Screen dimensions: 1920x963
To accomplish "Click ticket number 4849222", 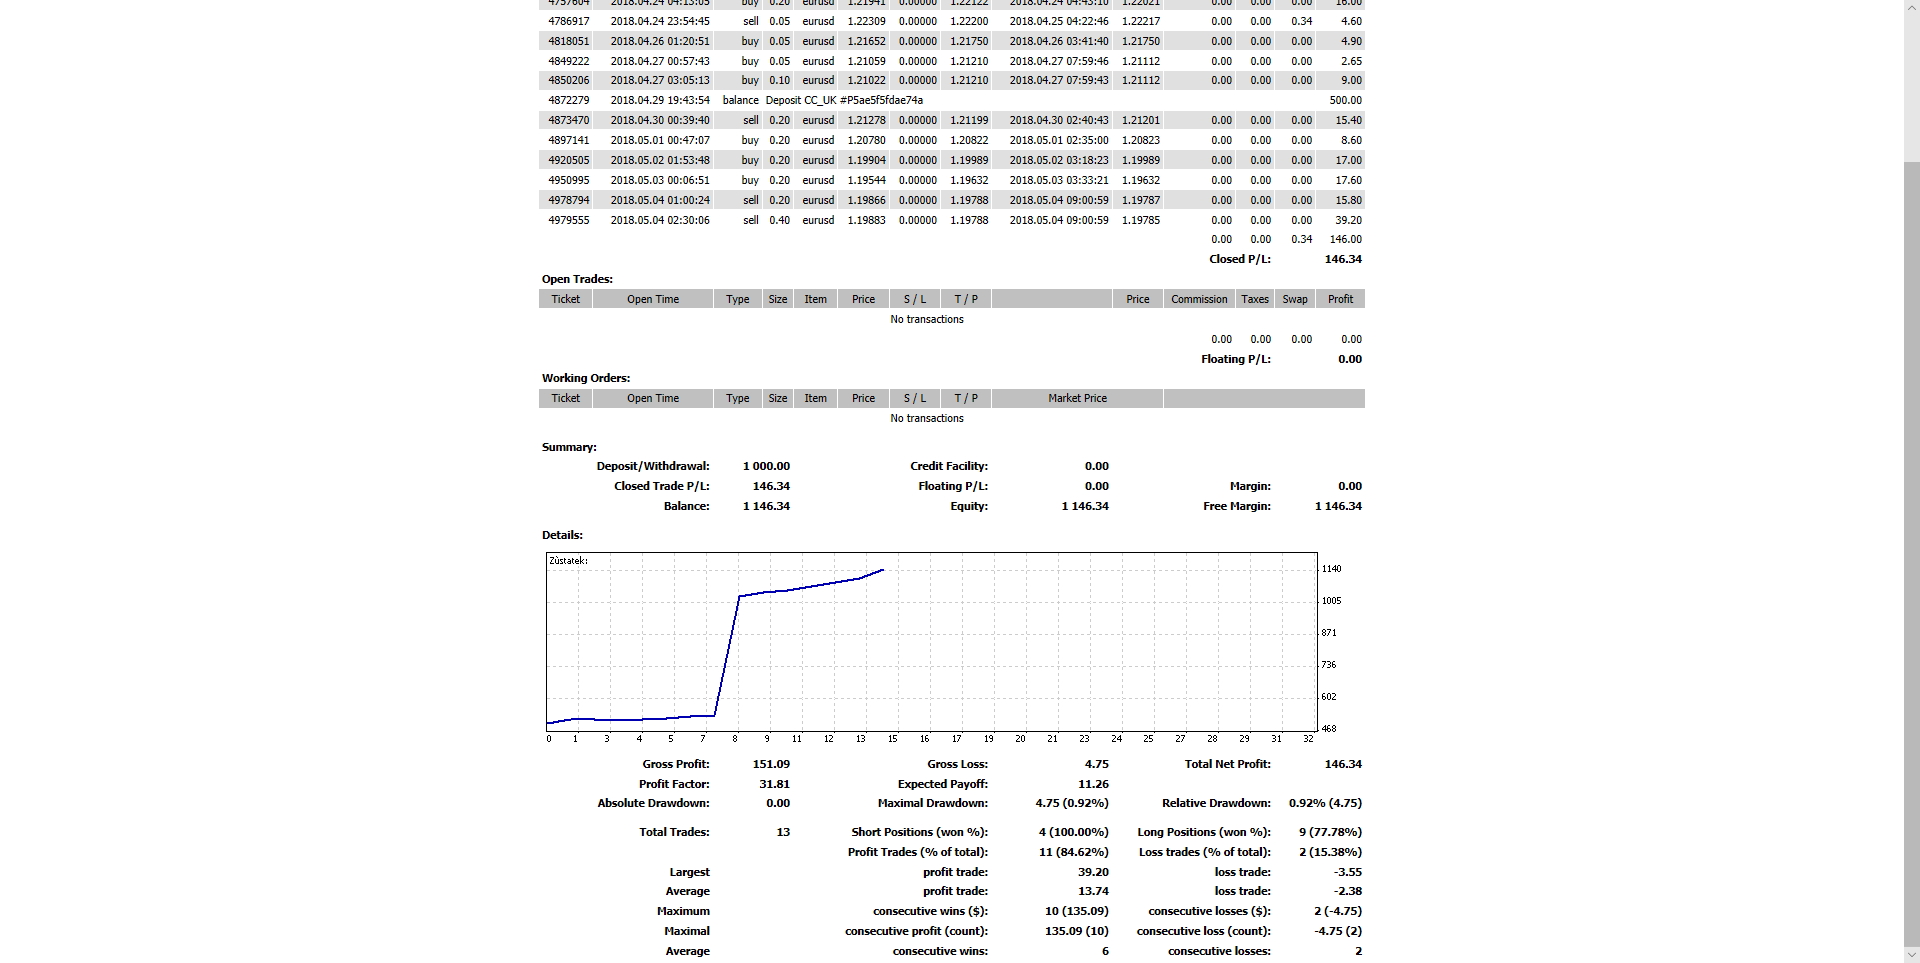I will pyautogui.click(x=569, y=61).
